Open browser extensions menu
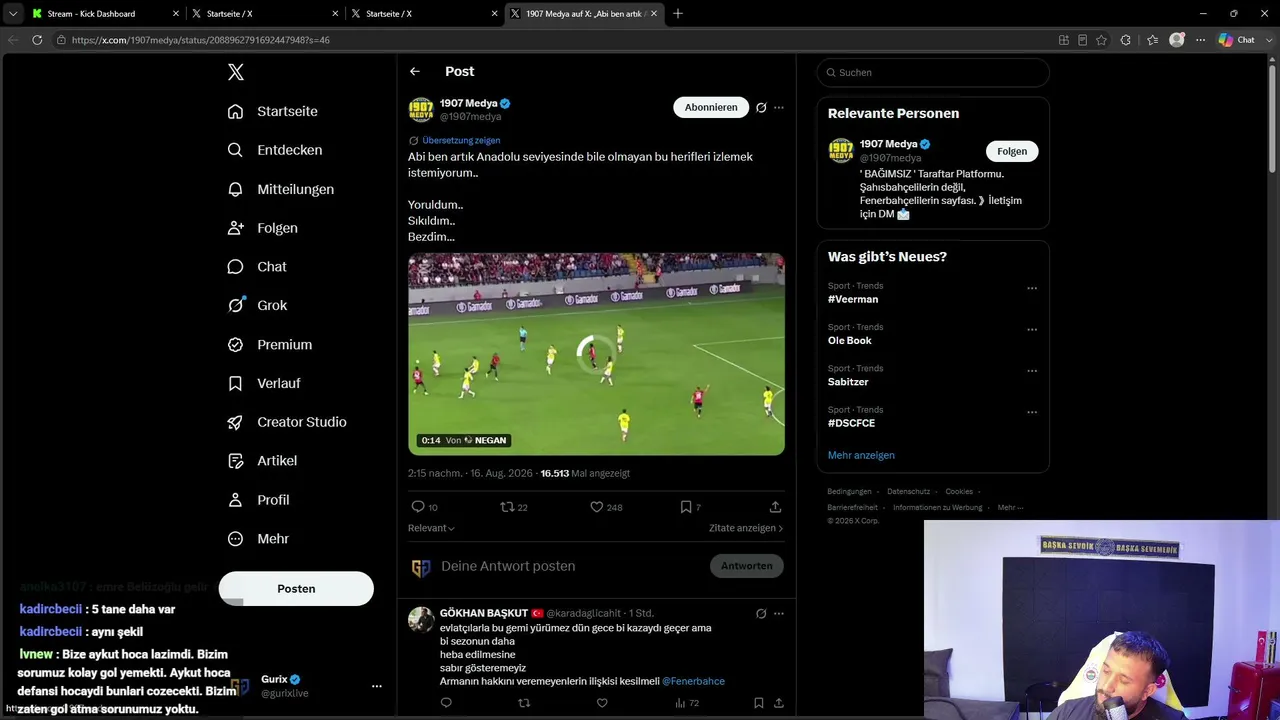 coord(1126,40)
